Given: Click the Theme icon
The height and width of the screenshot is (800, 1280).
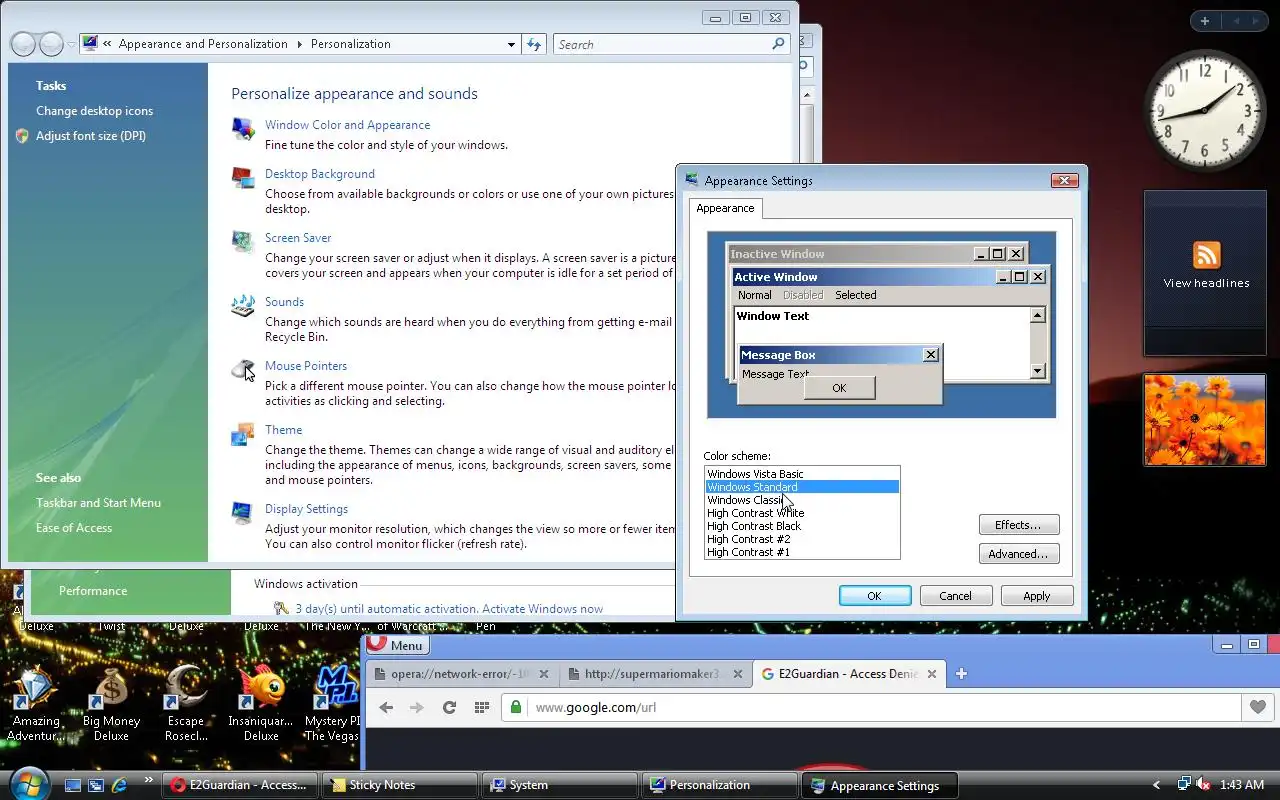Looking at the screenshot, I should tap(243, 434).
